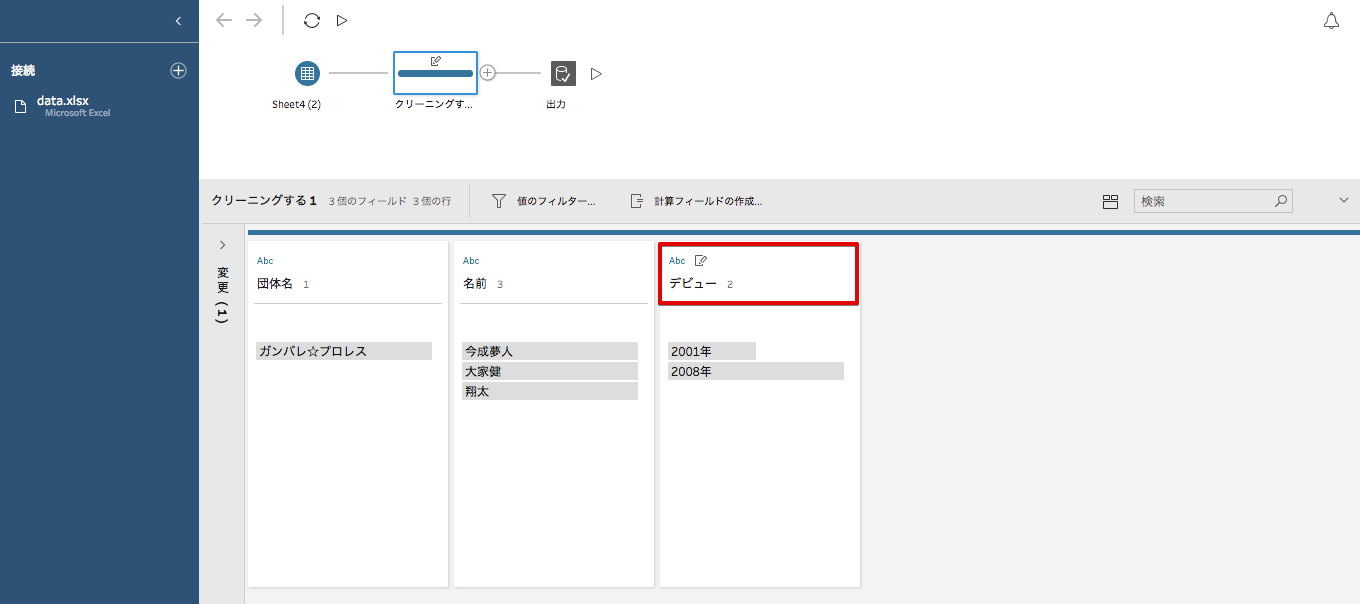The image size is (1360, 604).
Task: Click 計算フィールドの作成 to create a calculated field
Action: (697, 200)
